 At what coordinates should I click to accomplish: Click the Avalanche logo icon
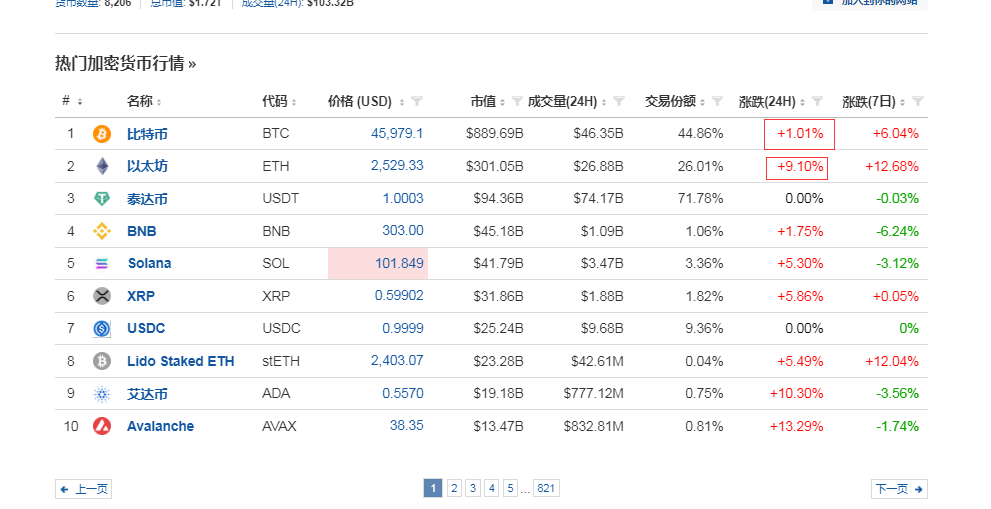[102, 426]
